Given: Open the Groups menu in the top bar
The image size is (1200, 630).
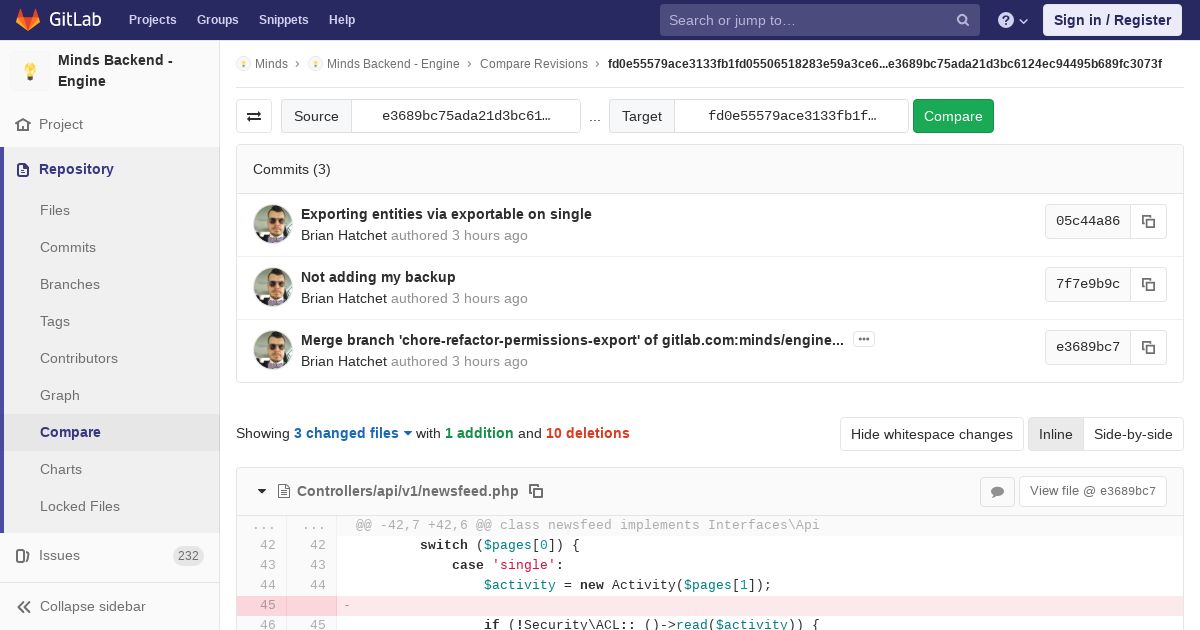Looking at the screenshot, I should pos(217,20).
